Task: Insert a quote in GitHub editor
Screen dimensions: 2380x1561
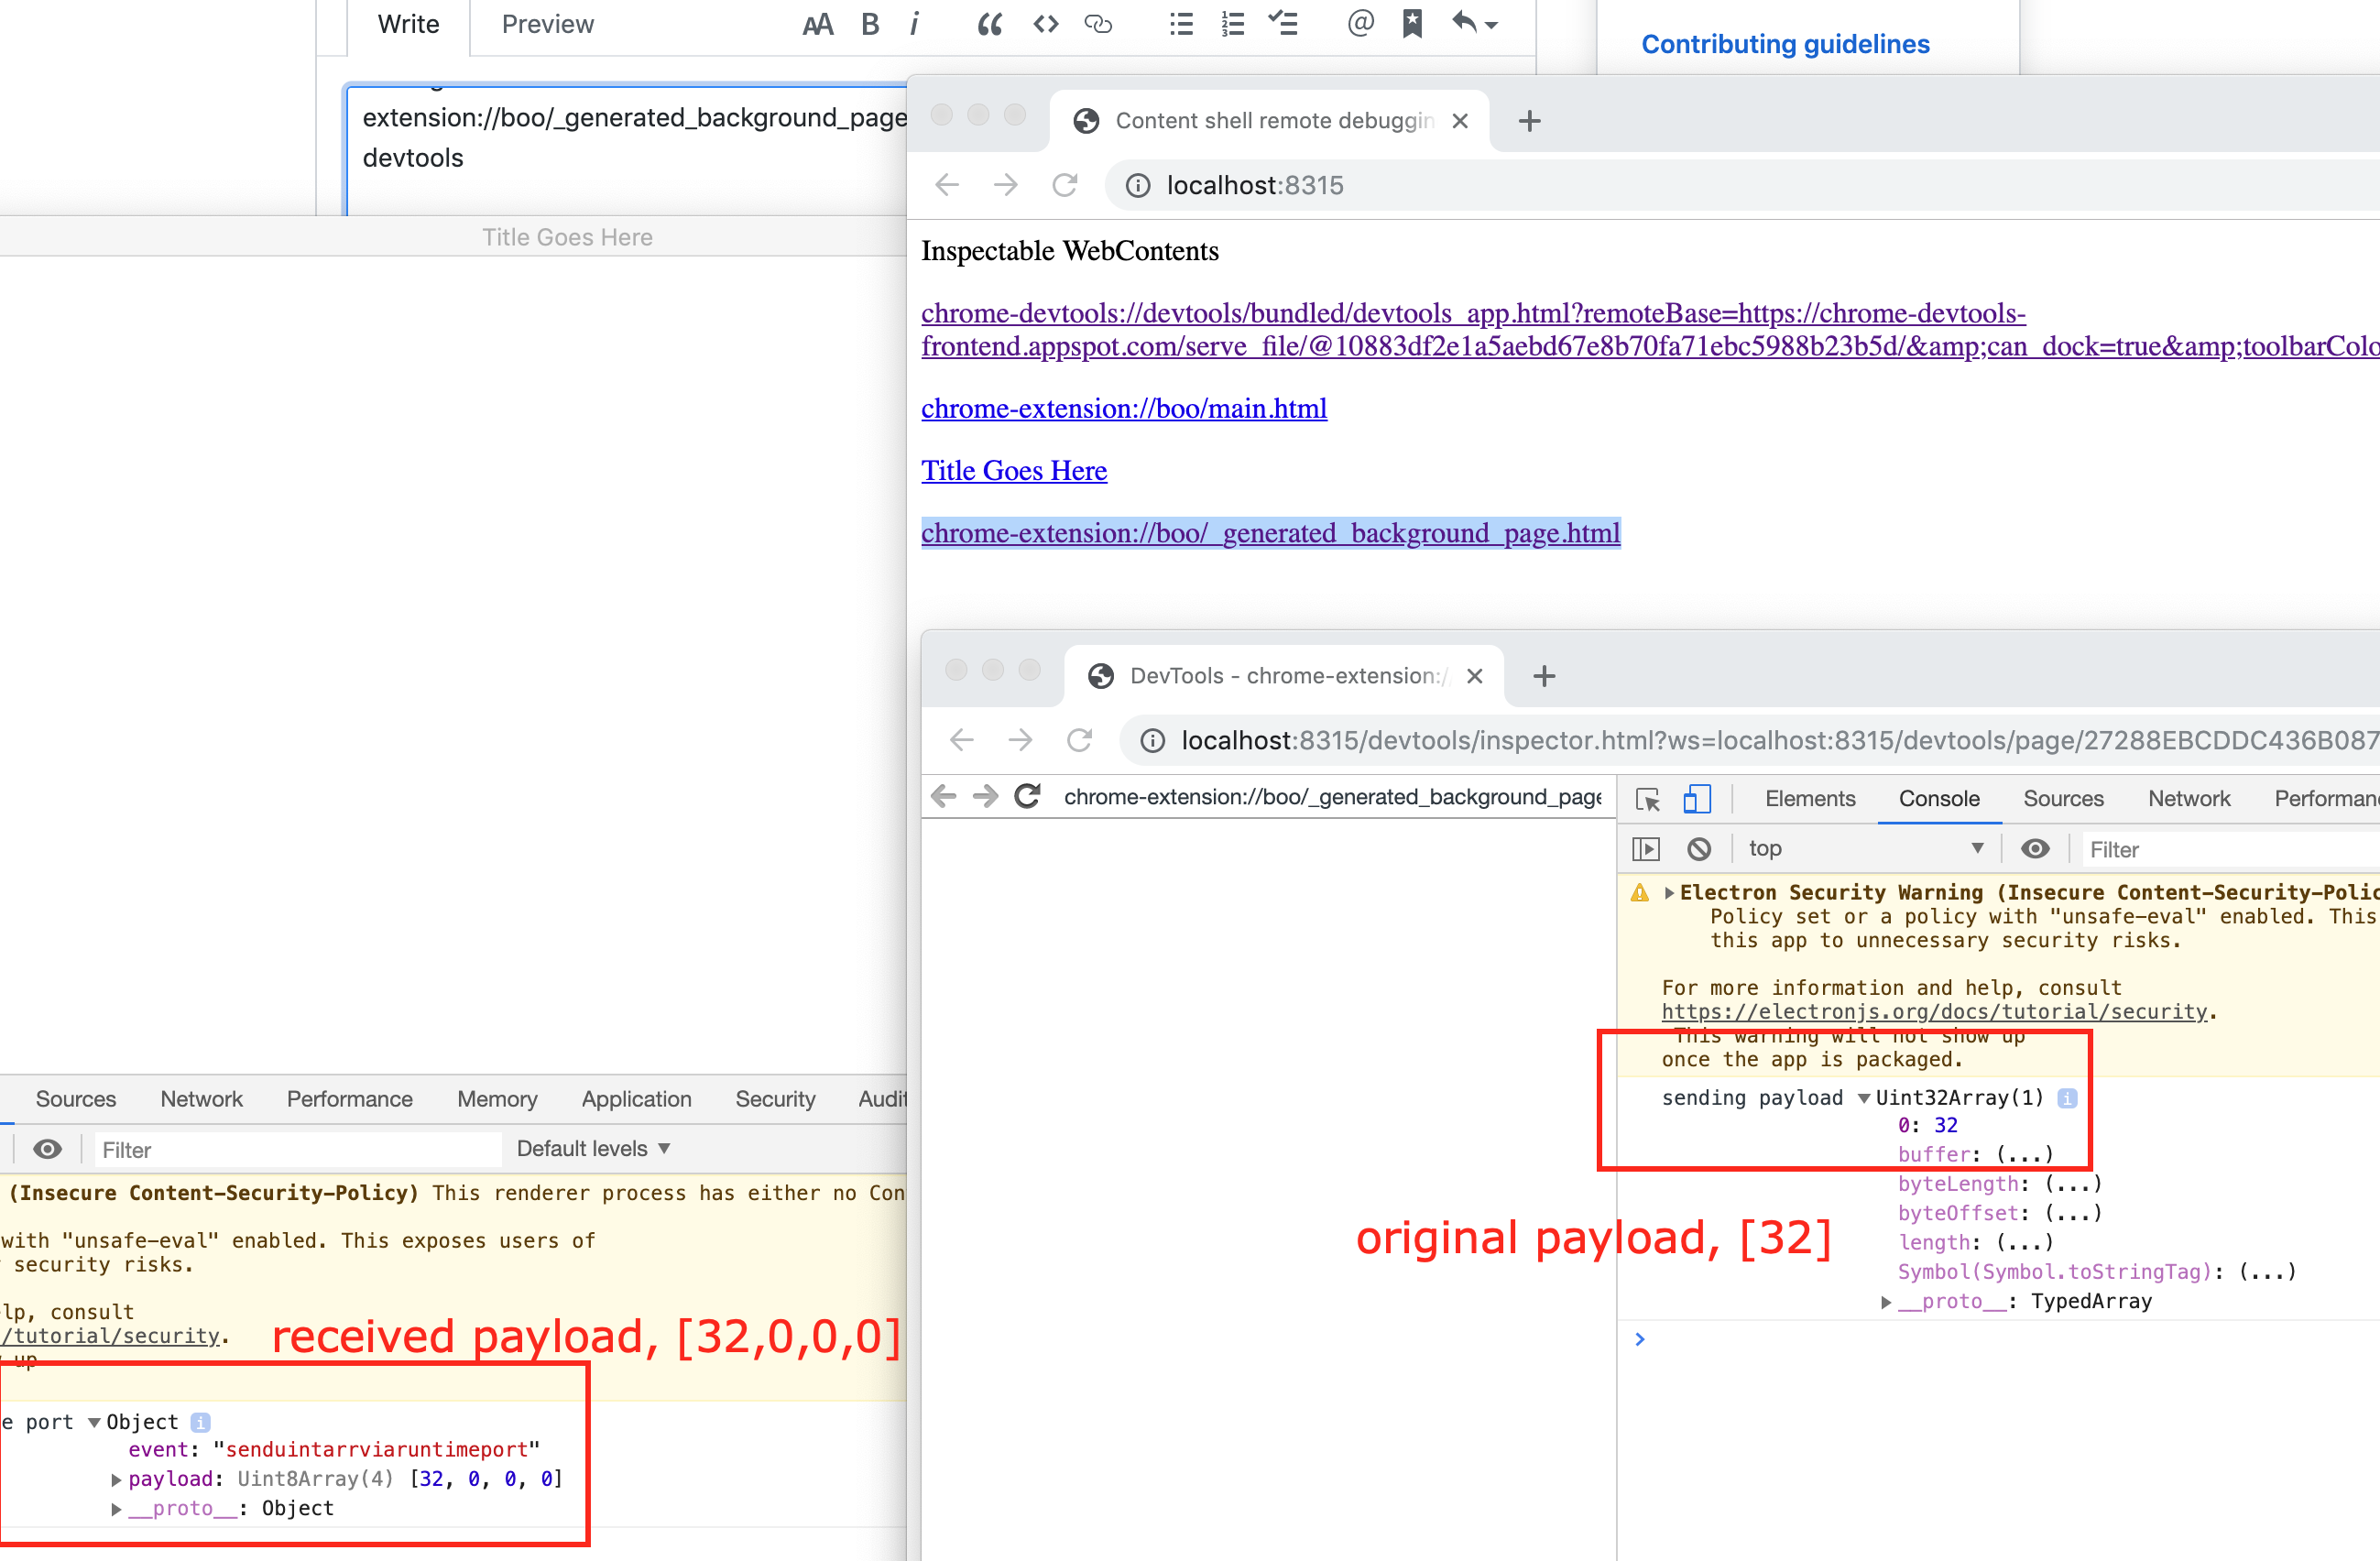Action: pyautogui.click(x=989, y=24)
